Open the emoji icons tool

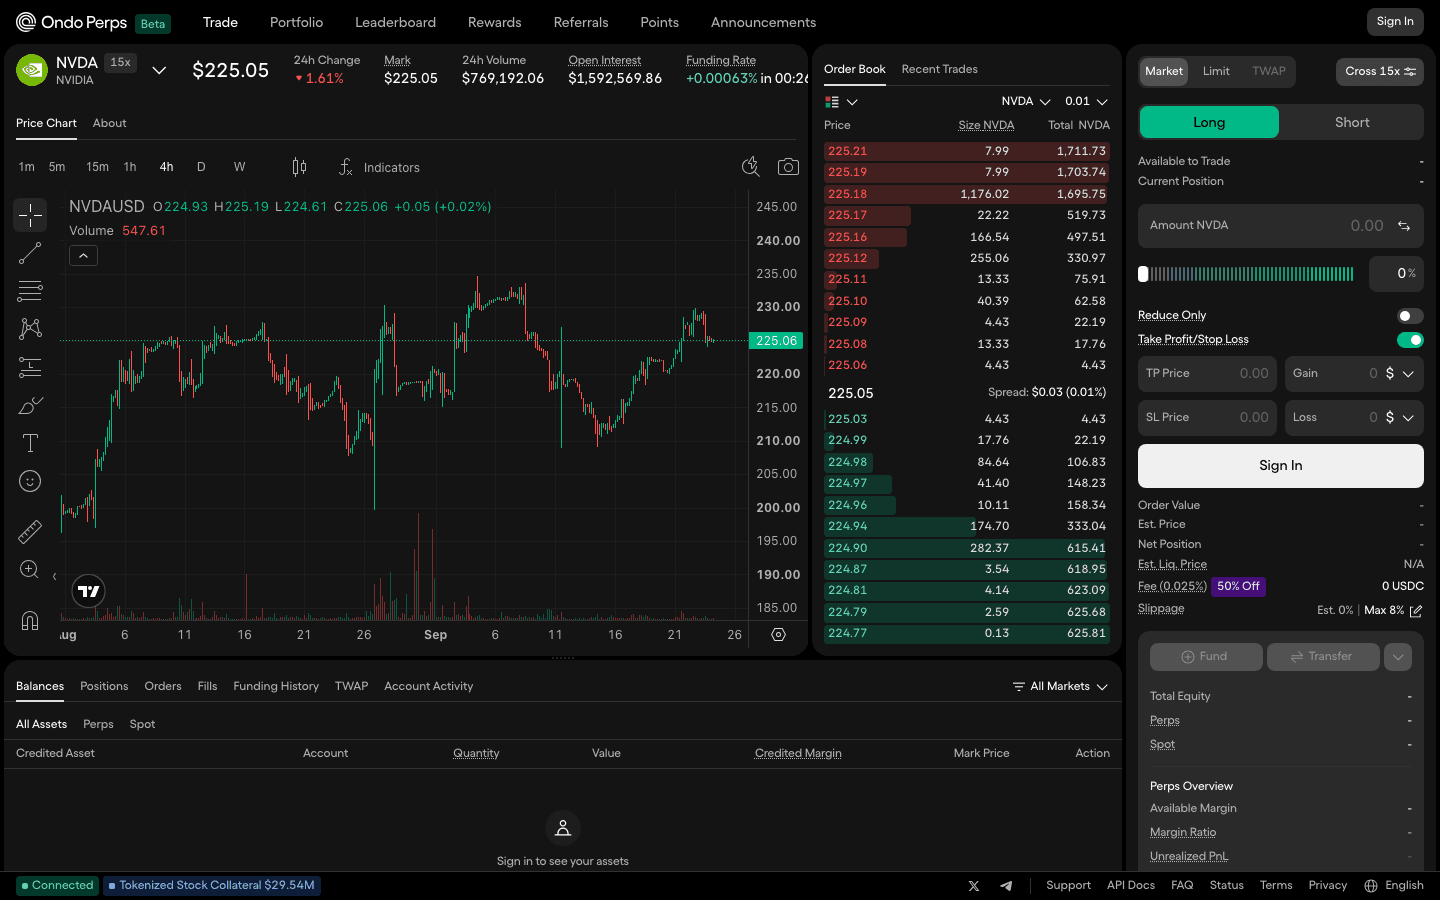(30, 481)
